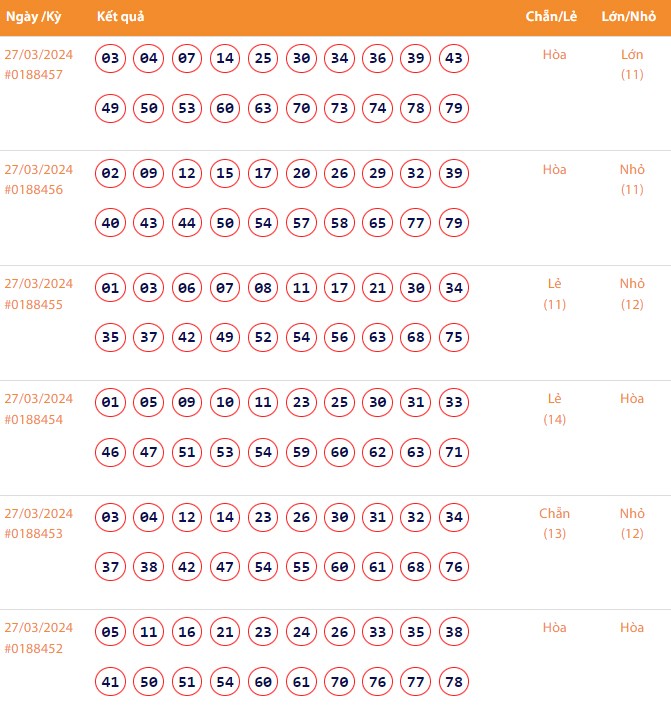This screenshot has width=671, height=712.
Task: Click ball 59 in draw #0188454
Action: tap(301, 452)
